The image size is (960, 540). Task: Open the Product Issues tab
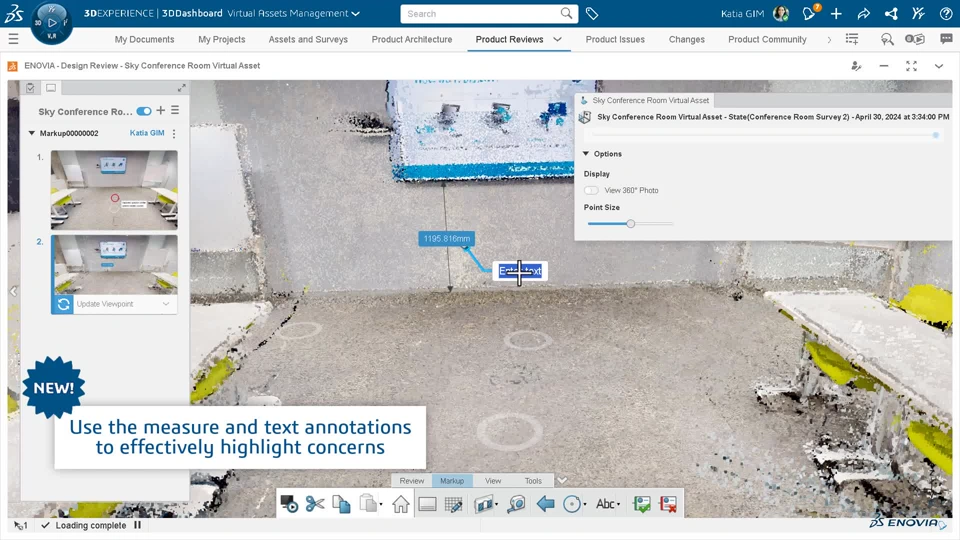(x=615, y=39)
